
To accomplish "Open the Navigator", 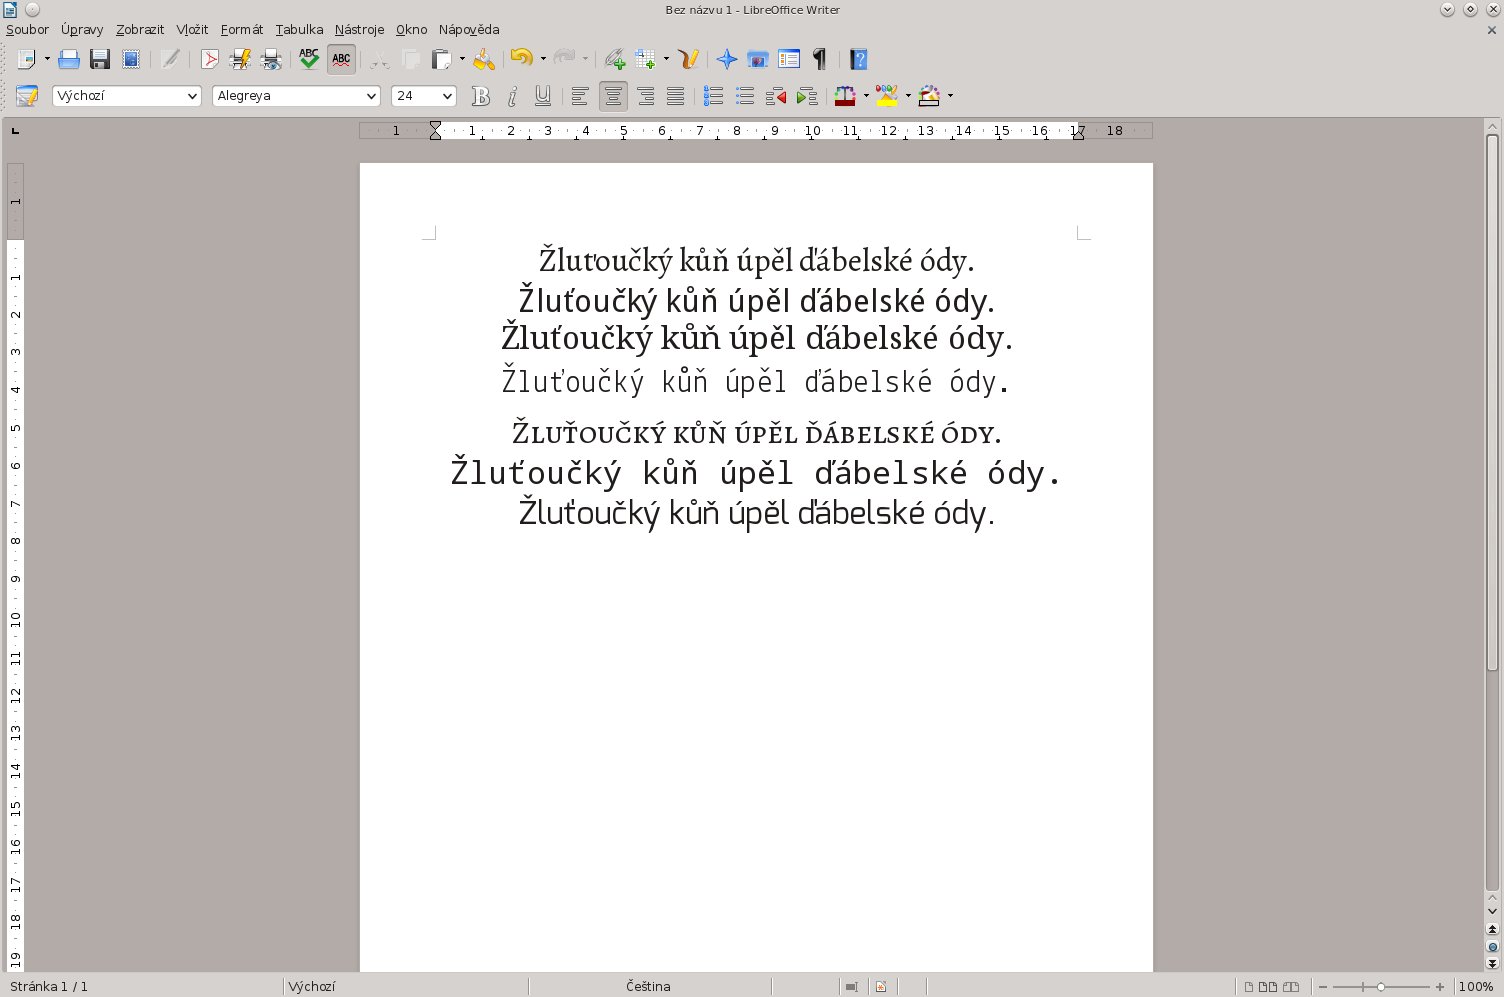I will coord(727,60).
